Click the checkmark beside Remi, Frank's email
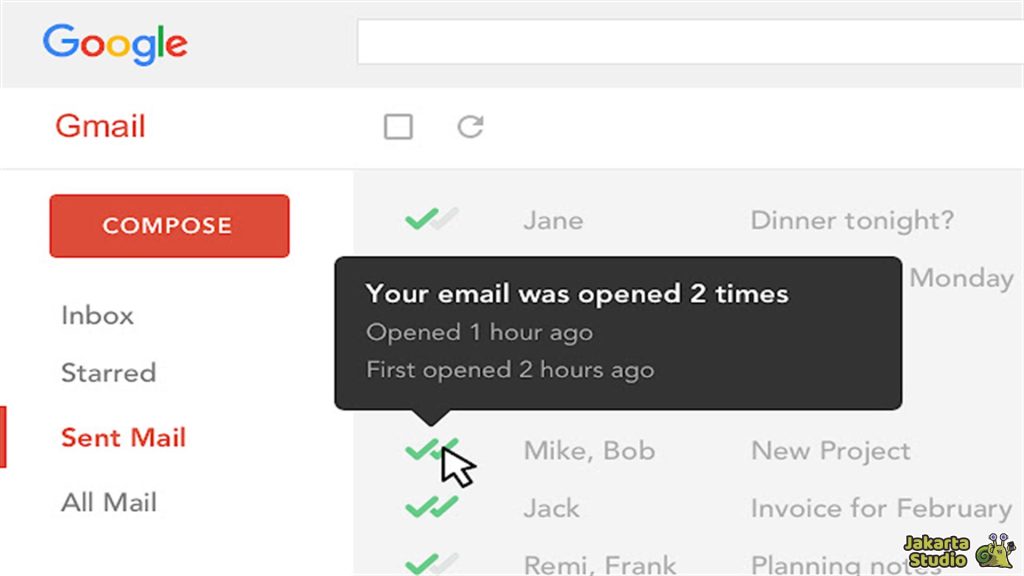1024x576 pixels. point(428,561)
